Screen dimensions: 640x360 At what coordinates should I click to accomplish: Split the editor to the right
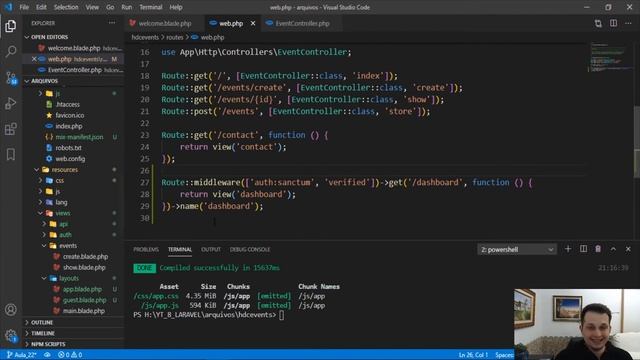click(613, 23)
